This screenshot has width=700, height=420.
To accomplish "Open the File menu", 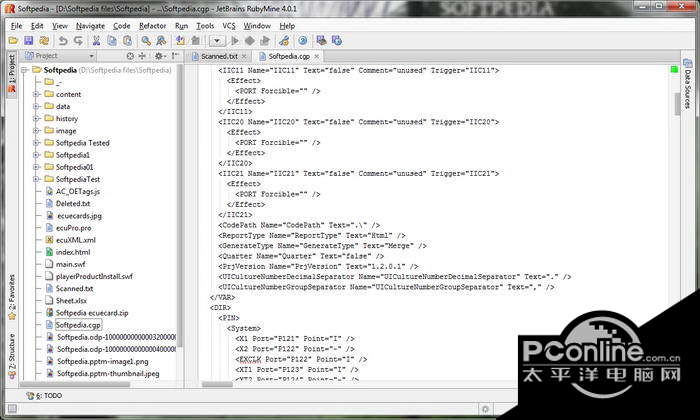I will click(16, 26).
